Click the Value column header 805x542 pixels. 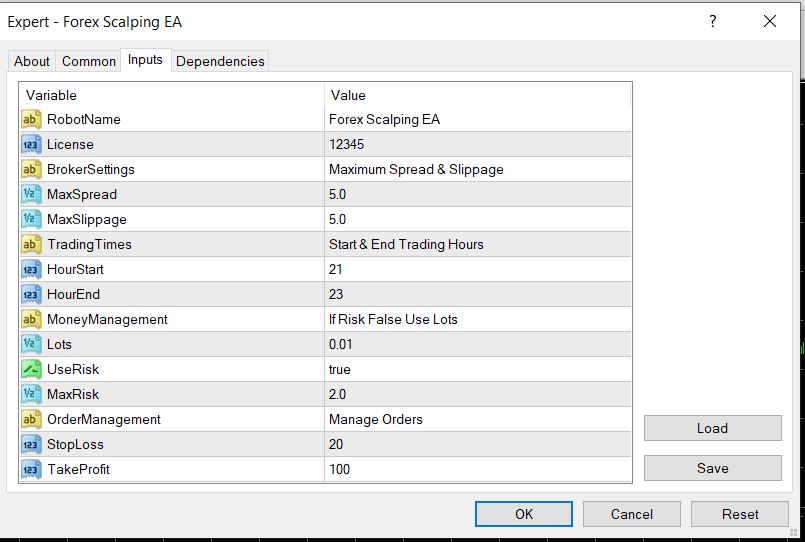[477, 95]
